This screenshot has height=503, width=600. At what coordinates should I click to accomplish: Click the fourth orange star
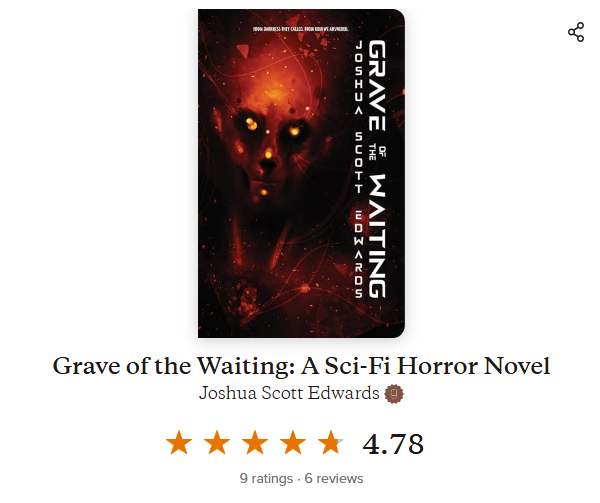click(293, 443)
